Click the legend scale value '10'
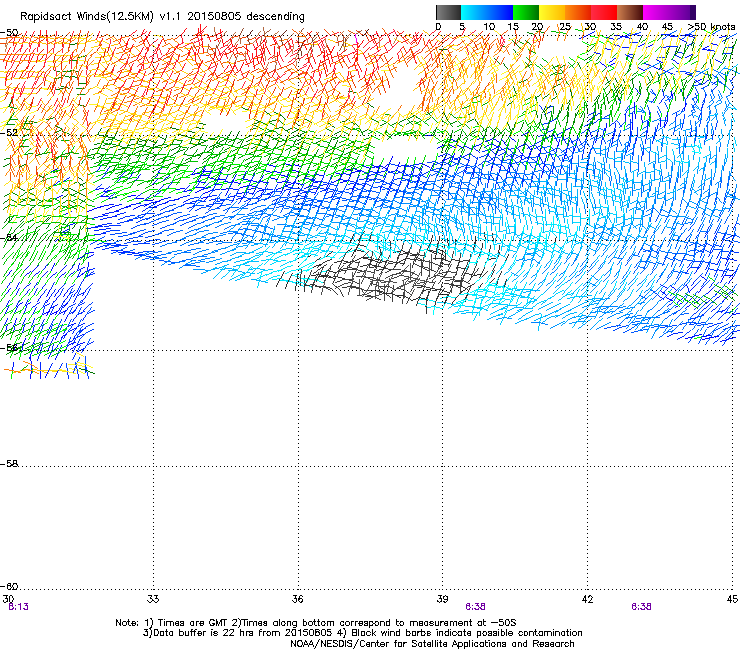 pyautogui.click(x=489, y=27)
